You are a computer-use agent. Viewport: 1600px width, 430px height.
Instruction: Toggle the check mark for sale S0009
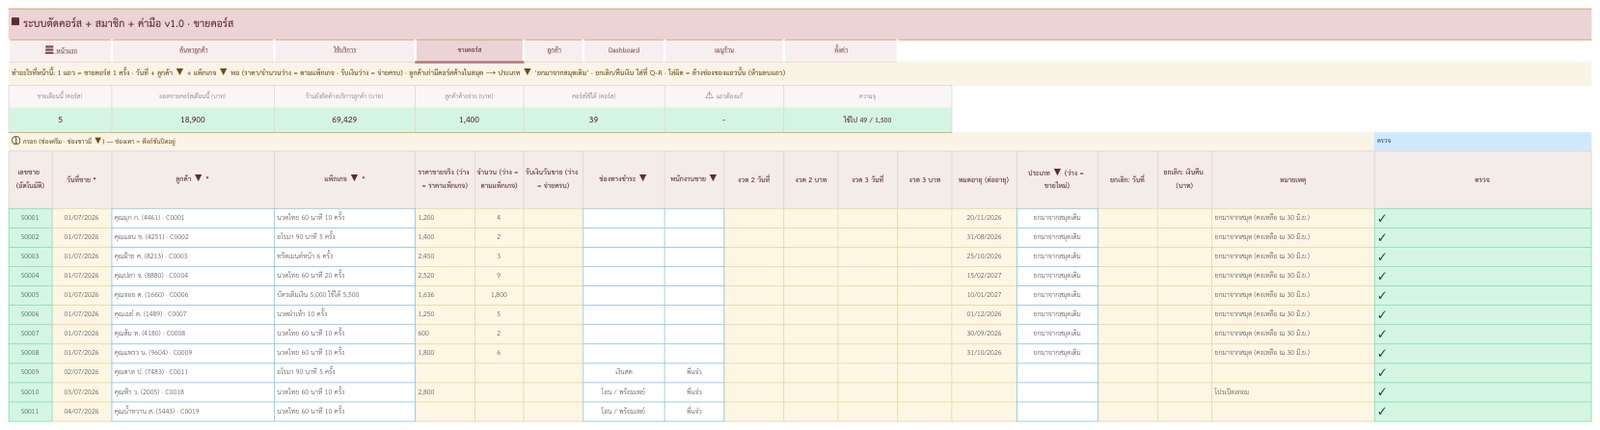(1382, 372)
